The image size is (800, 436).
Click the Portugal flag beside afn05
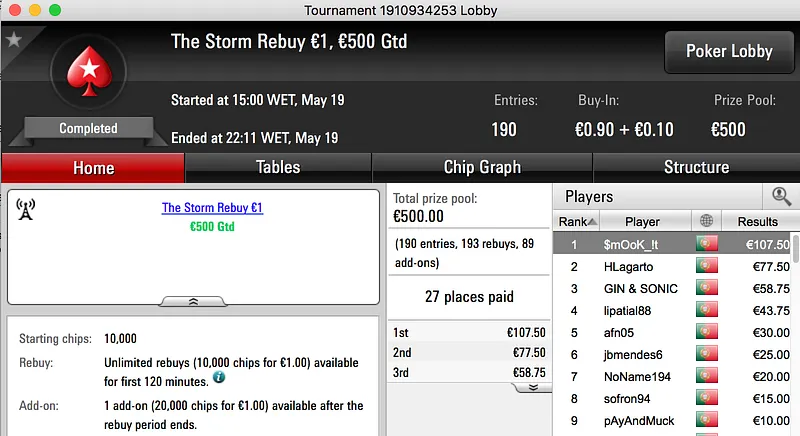(708, 332)
